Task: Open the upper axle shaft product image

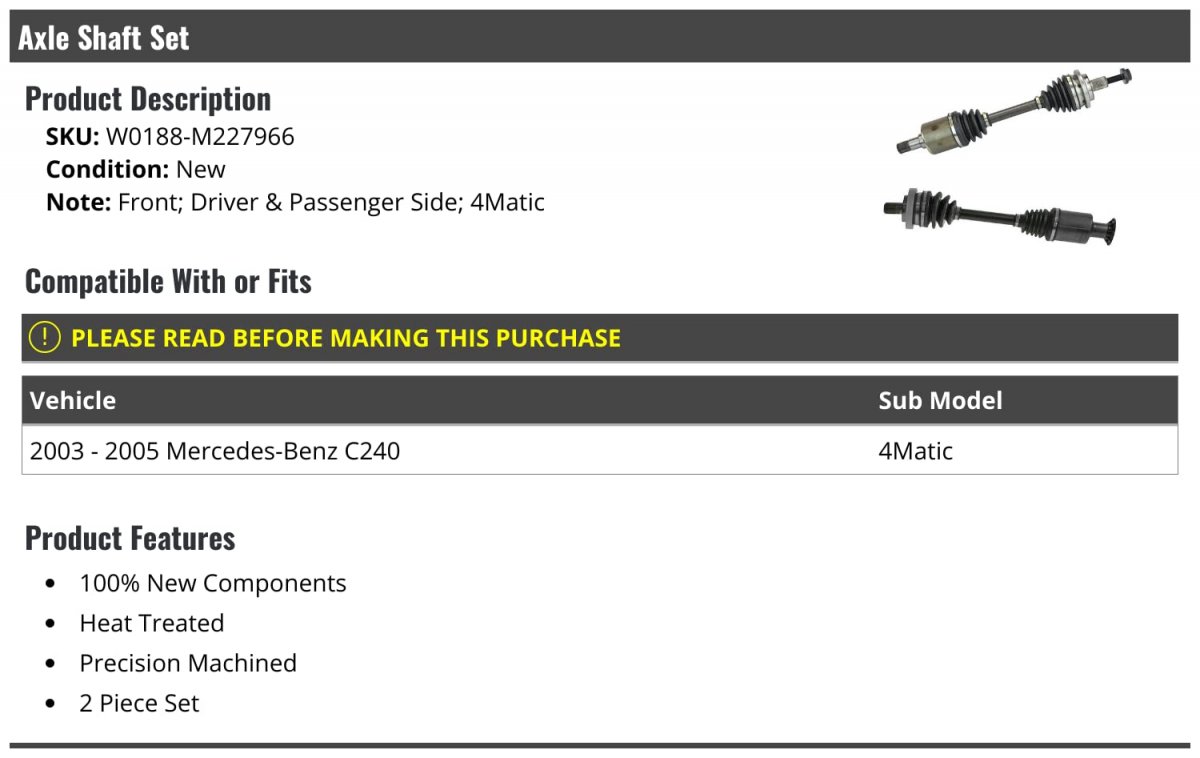Action: (1014, 113)
